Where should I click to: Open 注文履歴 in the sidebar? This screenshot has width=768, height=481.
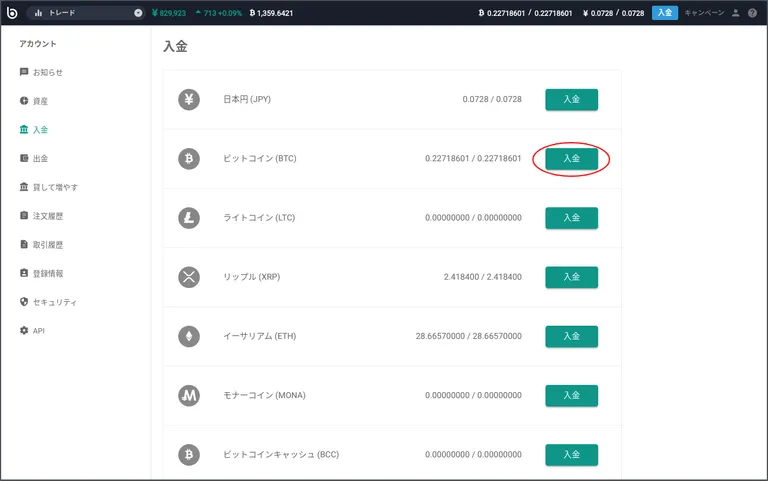coord(41,216)
